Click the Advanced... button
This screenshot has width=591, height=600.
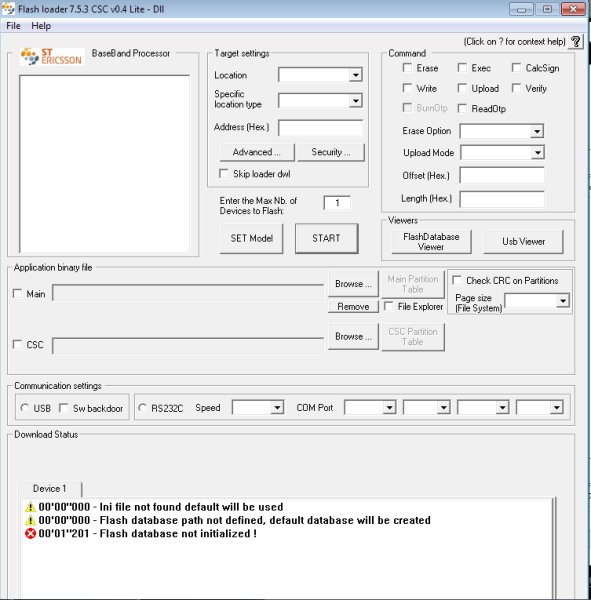tap(257, 152)
